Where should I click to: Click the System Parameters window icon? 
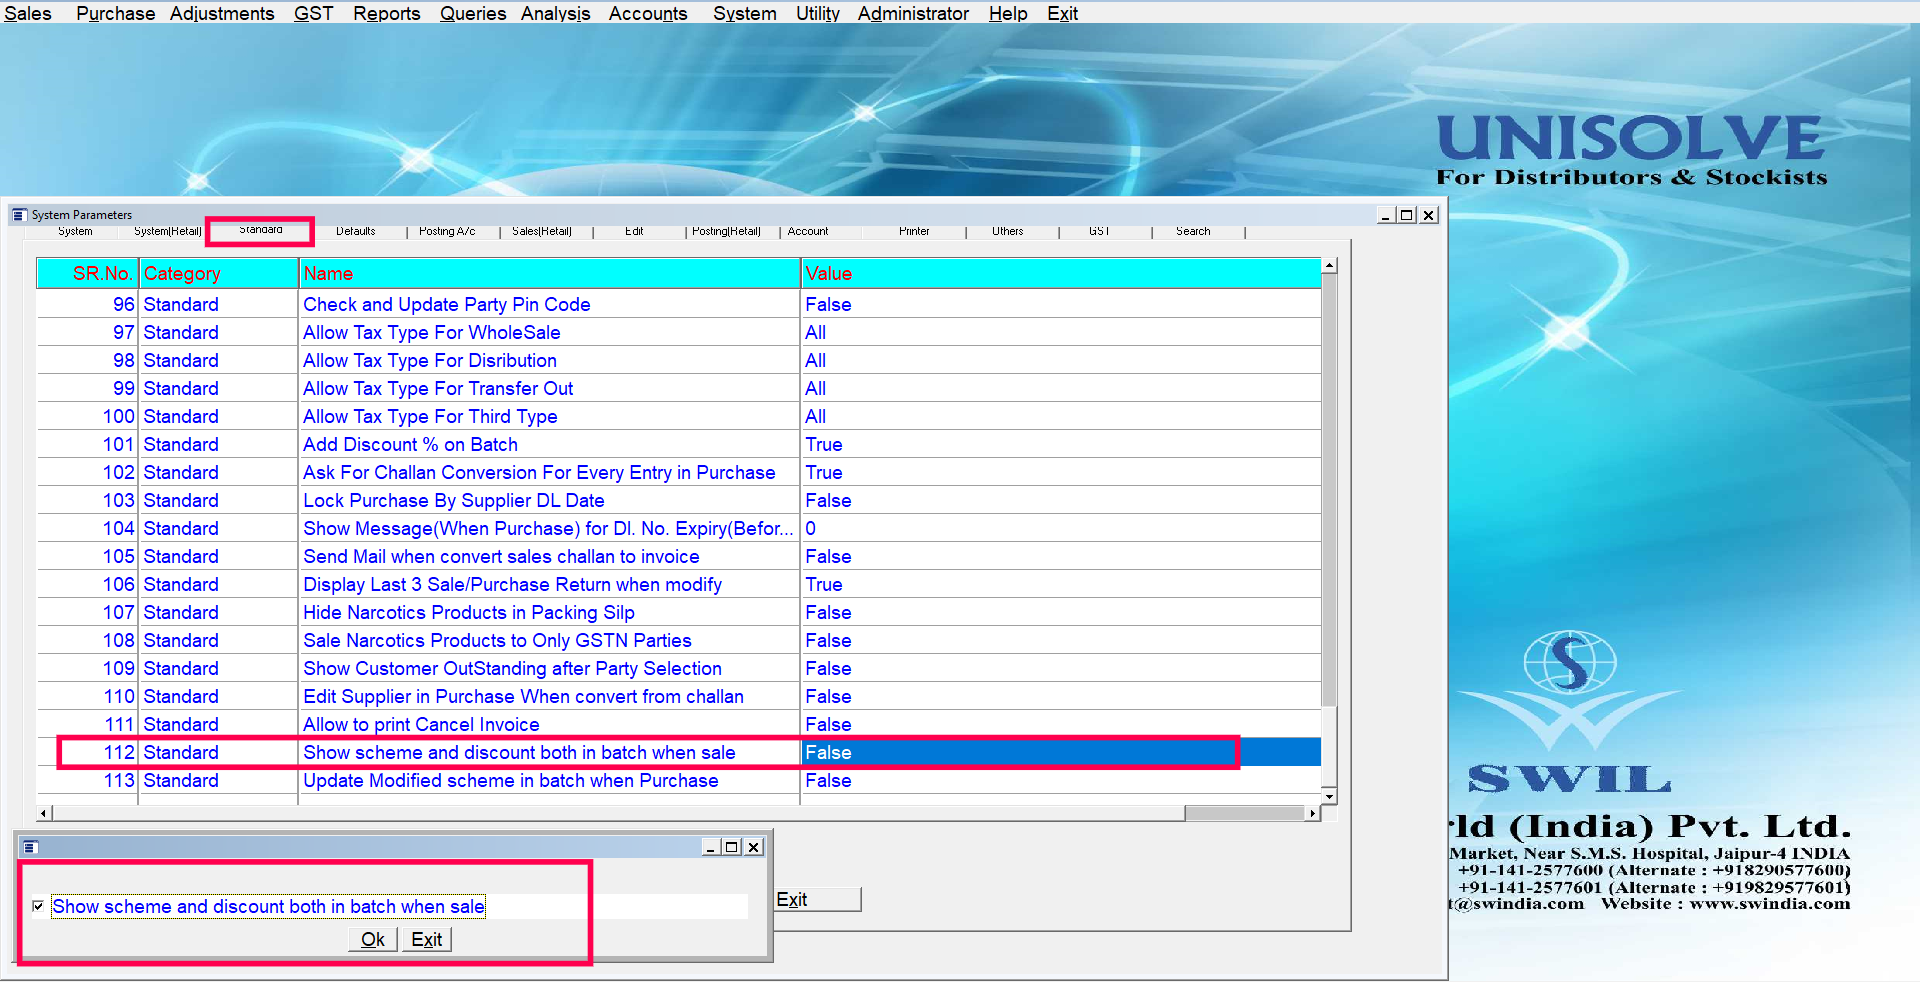pos(18,214)
